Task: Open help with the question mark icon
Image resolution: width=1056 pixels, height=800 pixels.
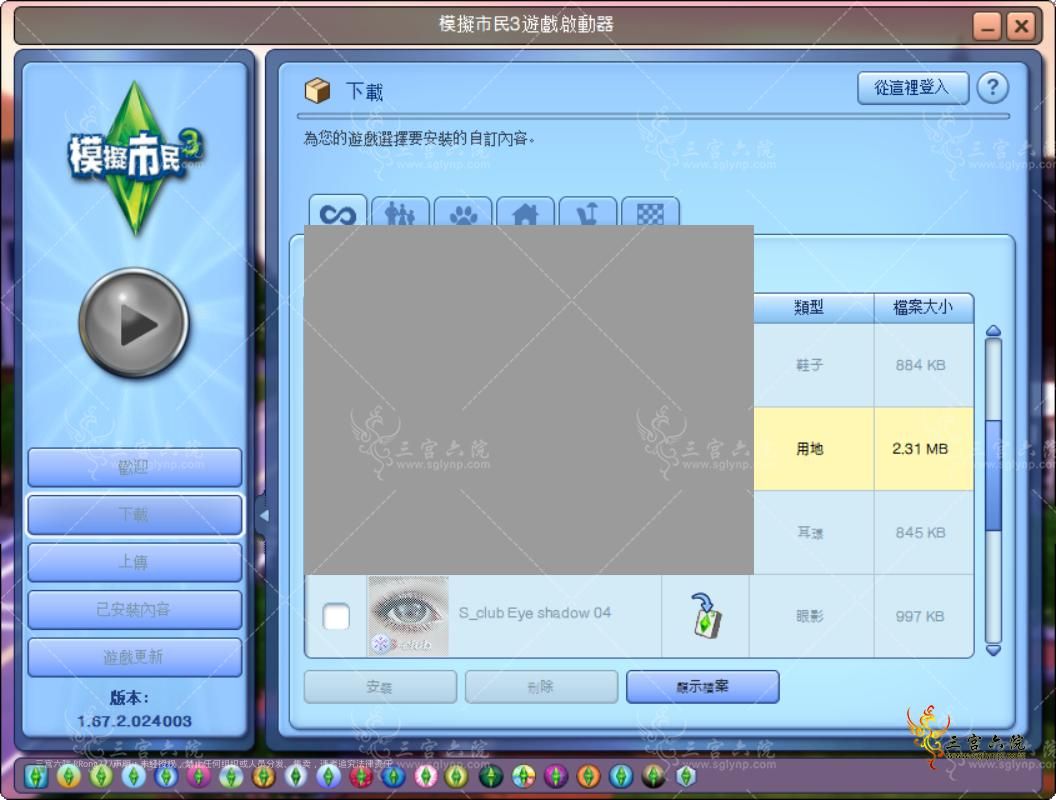Action: click(993, 88)
